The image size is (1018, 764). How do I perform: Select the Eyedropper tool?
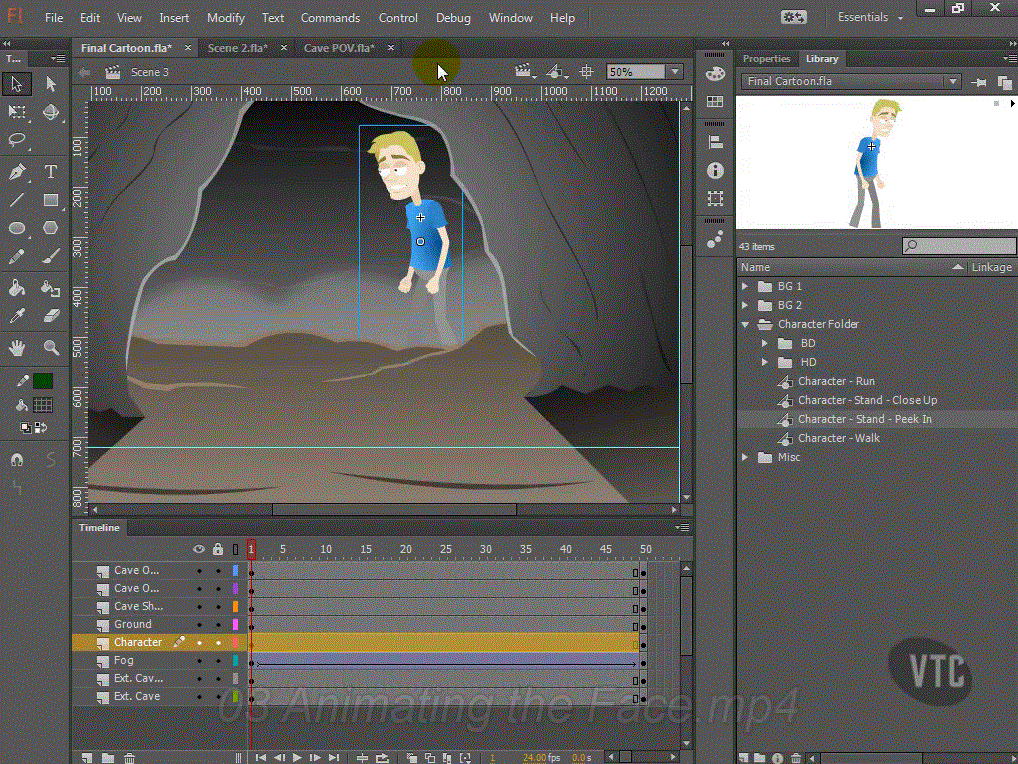pos(17,316)
